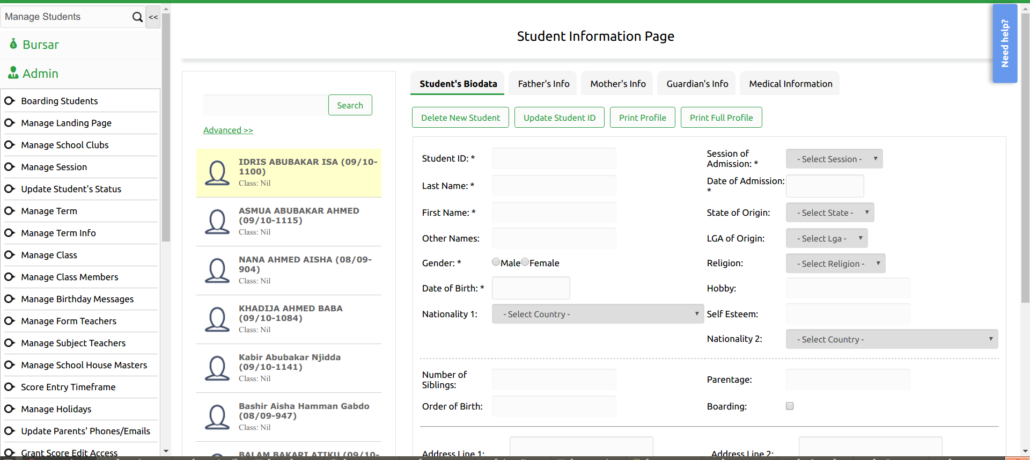Click the Manage Students search field
Screen dimensions: 1030x460
tap(66, 17)
